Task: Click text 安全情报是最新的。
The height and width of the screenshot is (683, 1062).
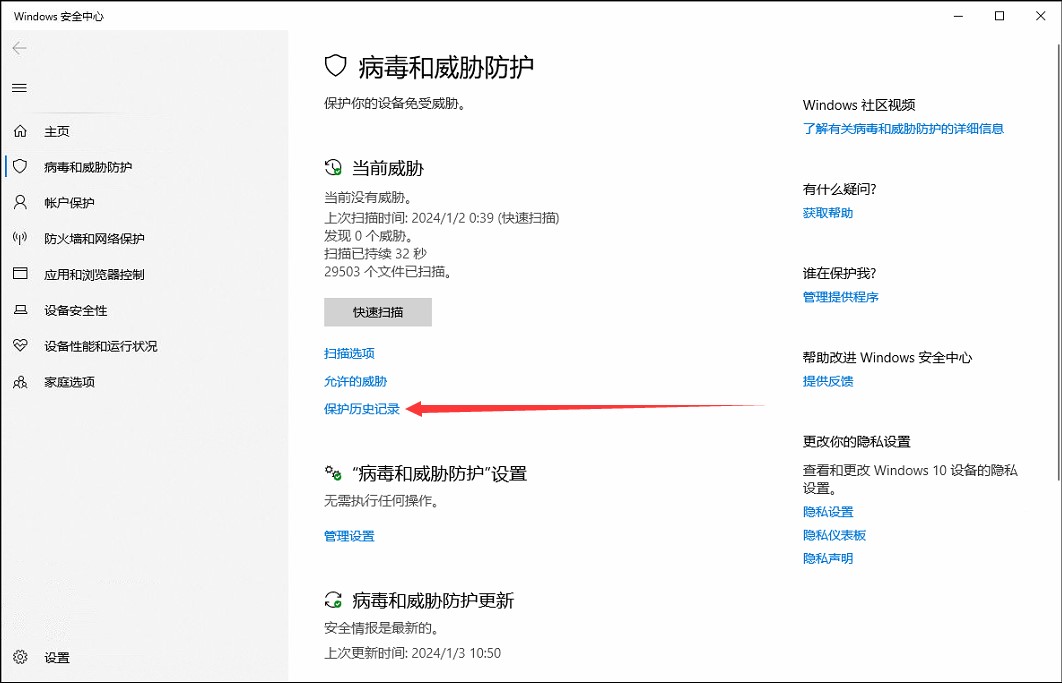Action: 381,628
